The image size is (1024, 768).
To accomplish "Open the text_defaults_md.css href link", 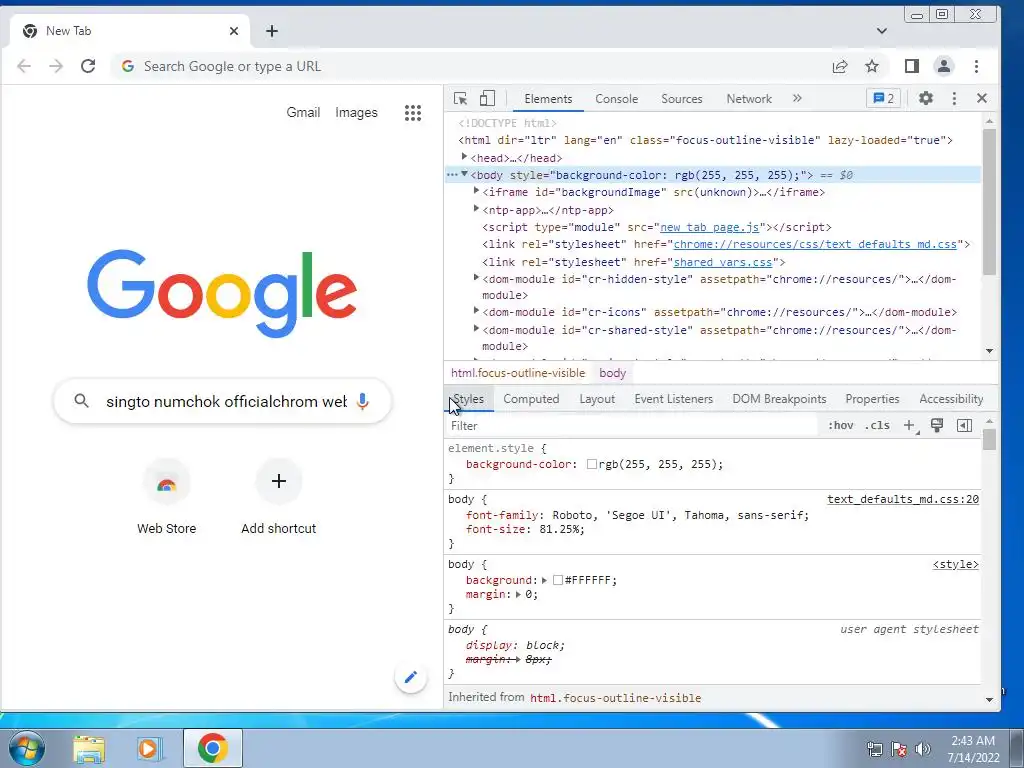I will tap(815, 244).
